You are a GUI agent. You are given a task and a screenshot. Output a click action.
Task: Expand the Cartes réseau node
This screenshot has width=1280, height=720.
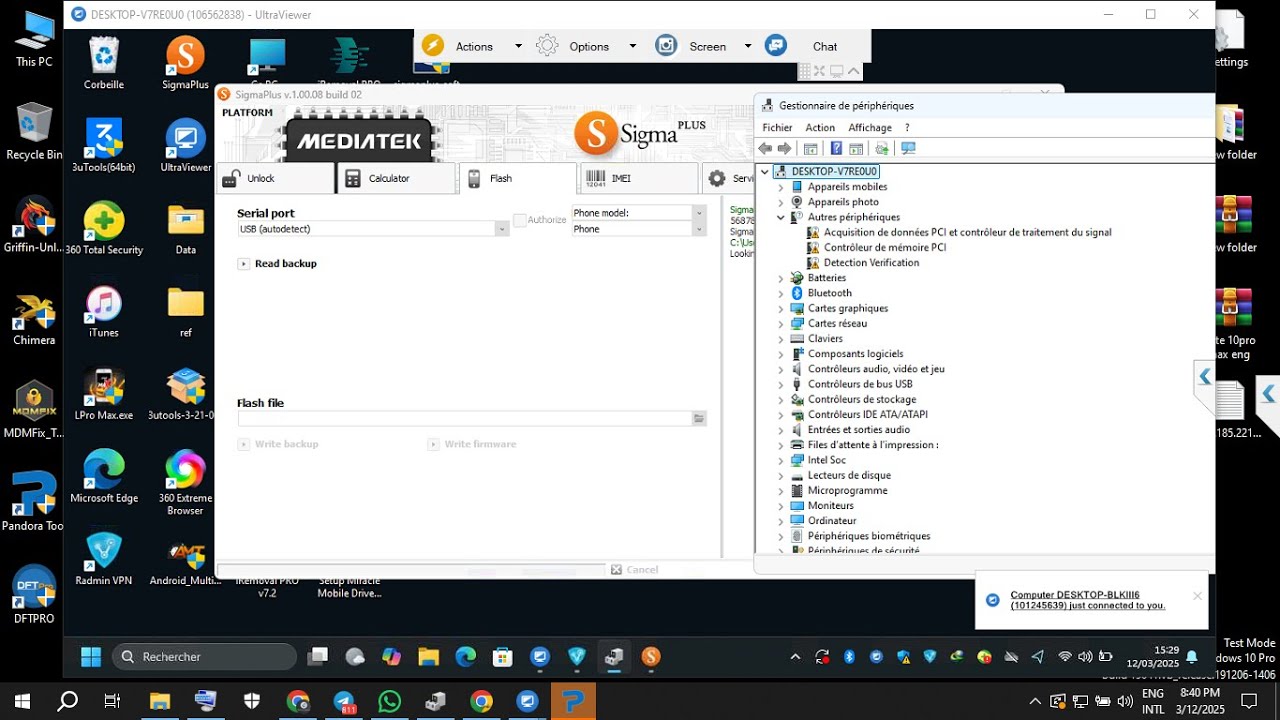[781, 324]
